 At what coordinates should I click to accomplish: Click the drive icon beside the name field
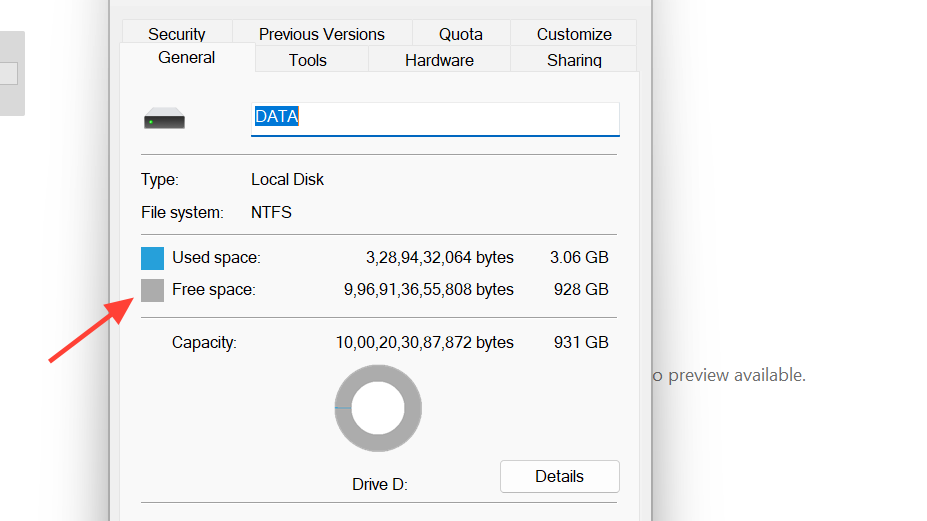[164, 119]
